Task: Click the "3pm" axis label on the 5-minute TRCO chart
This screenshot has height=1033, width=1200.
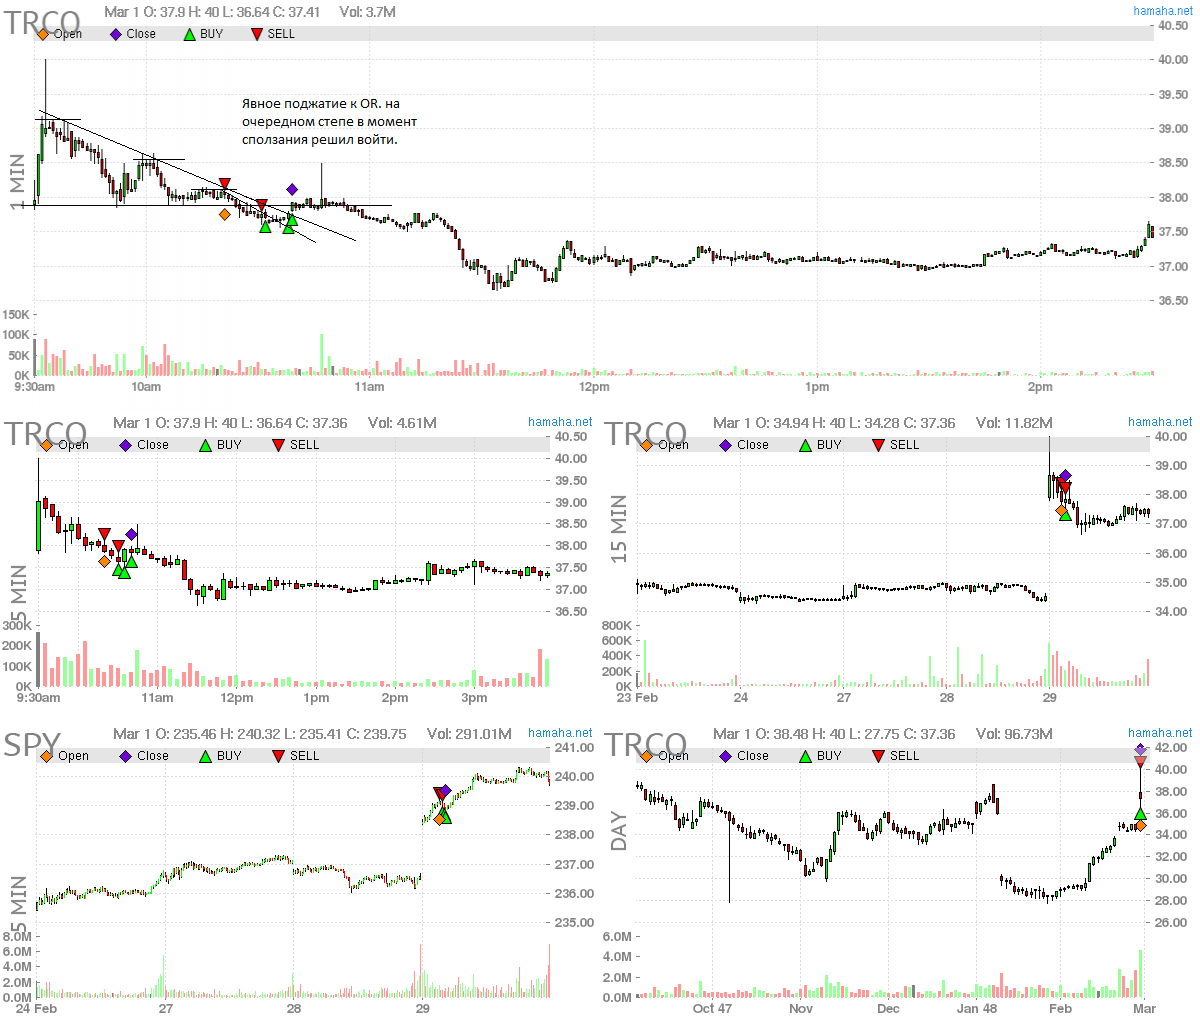Action: 474,698
